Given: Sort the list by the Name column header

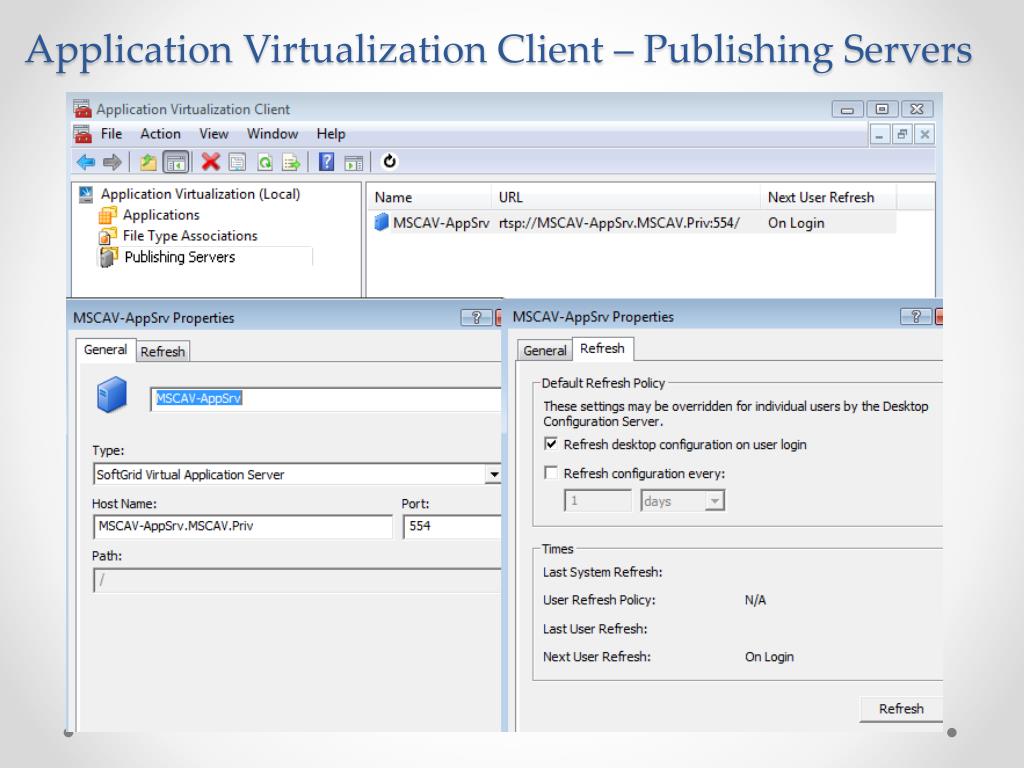Looking at the screenshot, I should tap(428, 197).
